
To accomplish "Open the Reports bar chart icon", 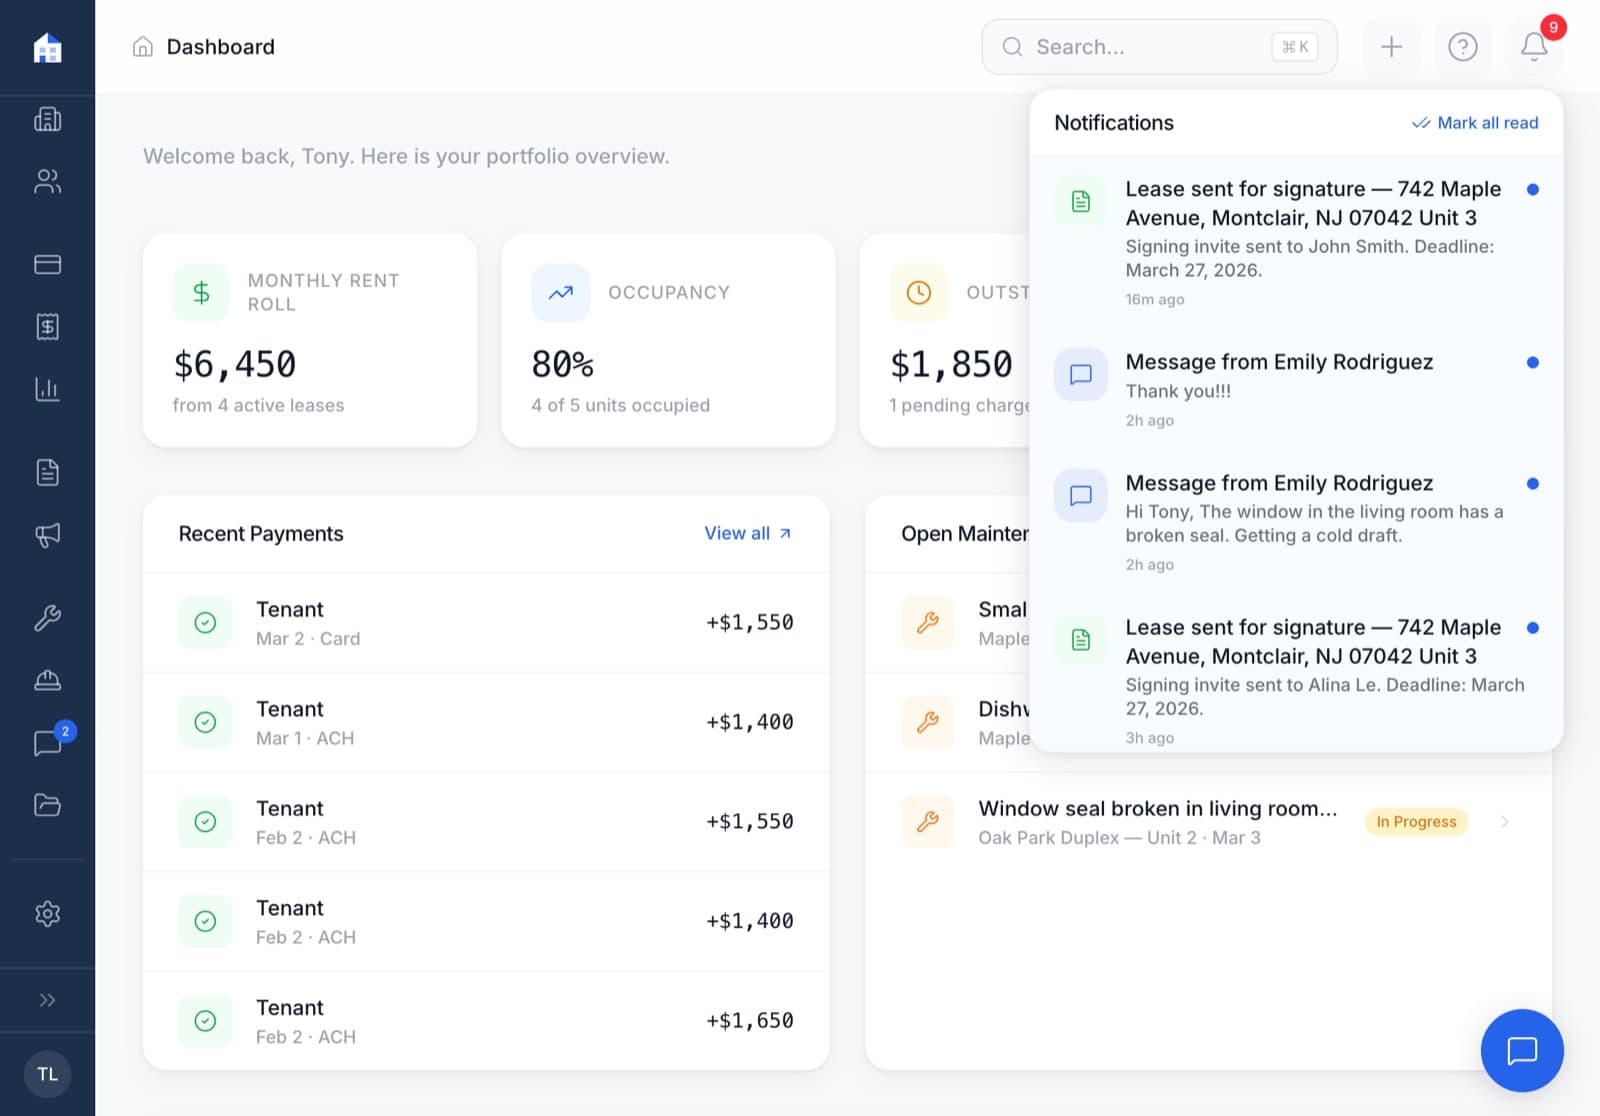I will [x=47, y=389].
